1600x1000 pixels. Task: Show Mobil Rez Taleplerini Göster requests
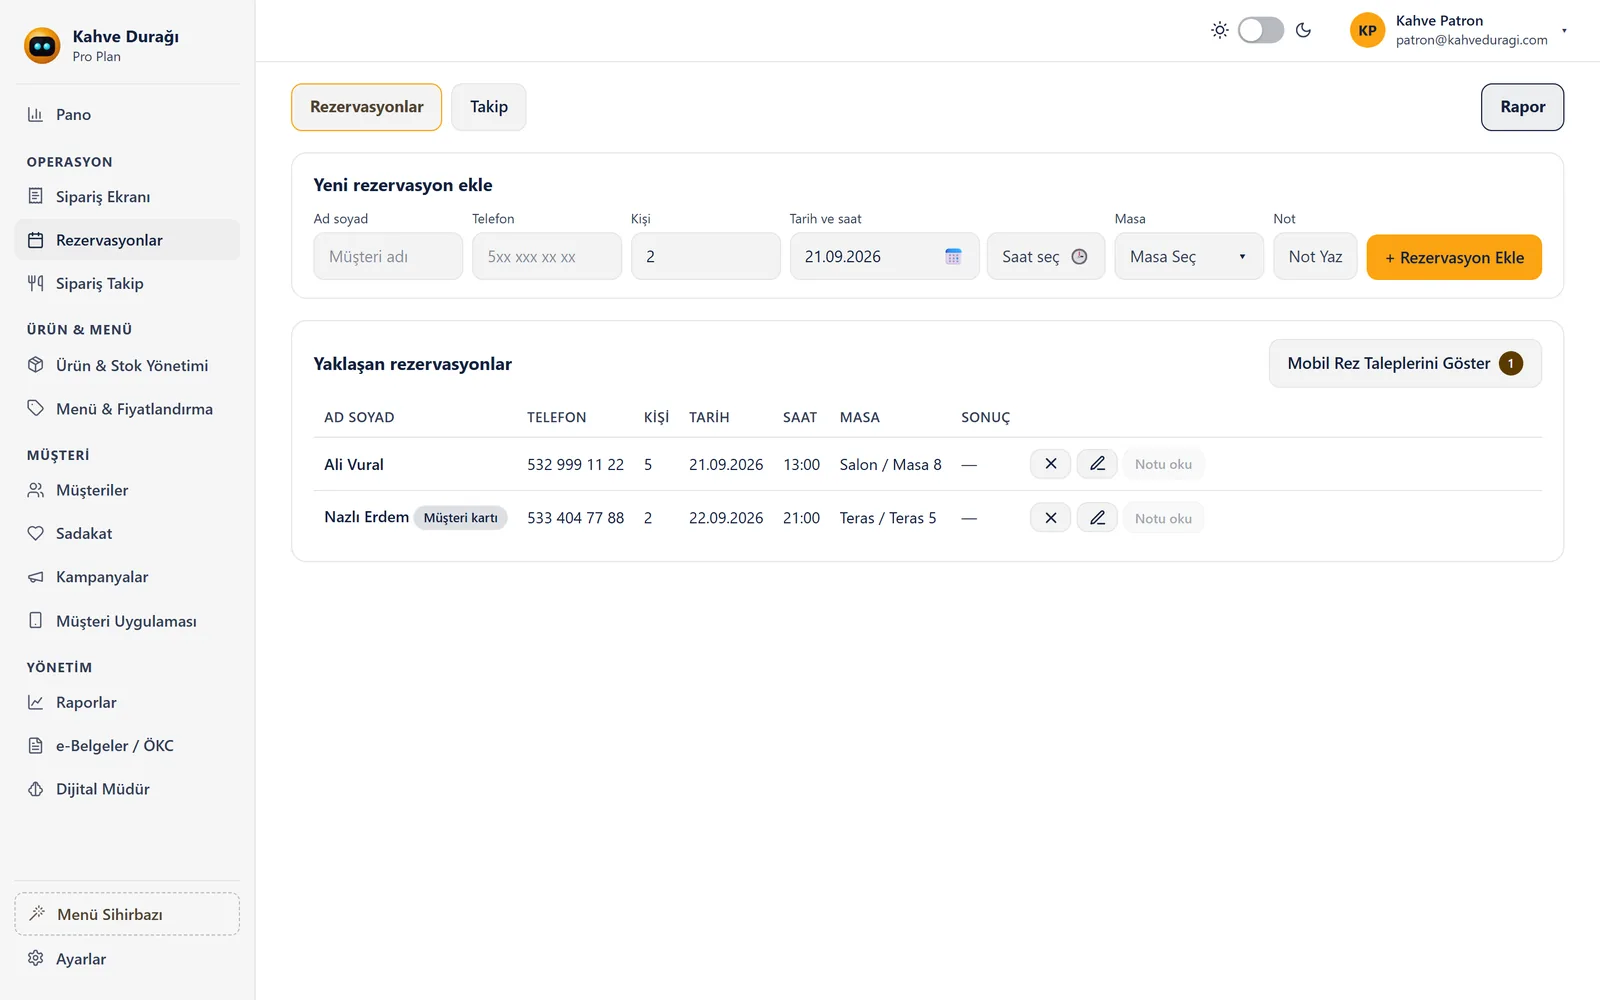point(1405,363)
